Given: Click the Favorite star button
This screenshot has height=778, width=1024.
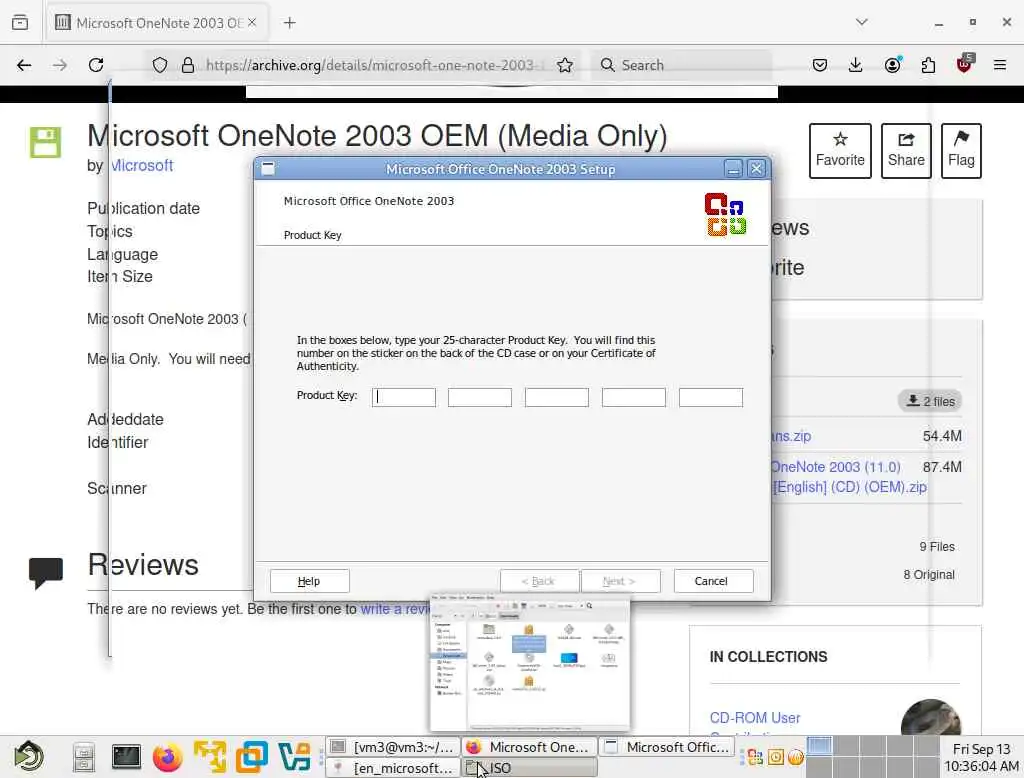Looking at the screenshot, I should (840, 150).
